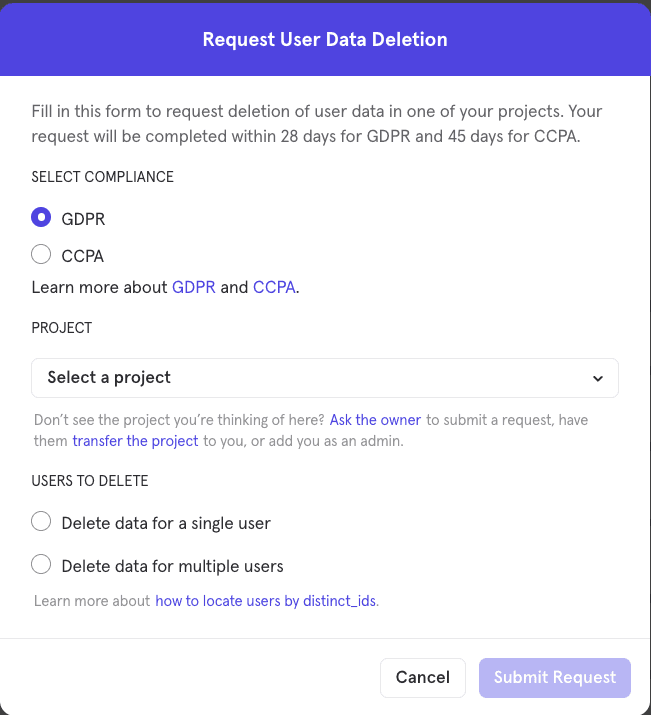Click the multiple users radio circle
The image size is (651, 715).
coord(41,565)
